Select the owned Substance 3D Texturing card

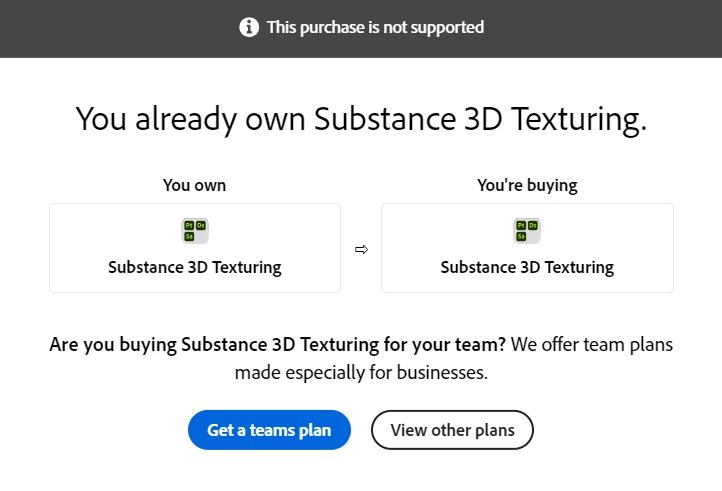point(195,248)
